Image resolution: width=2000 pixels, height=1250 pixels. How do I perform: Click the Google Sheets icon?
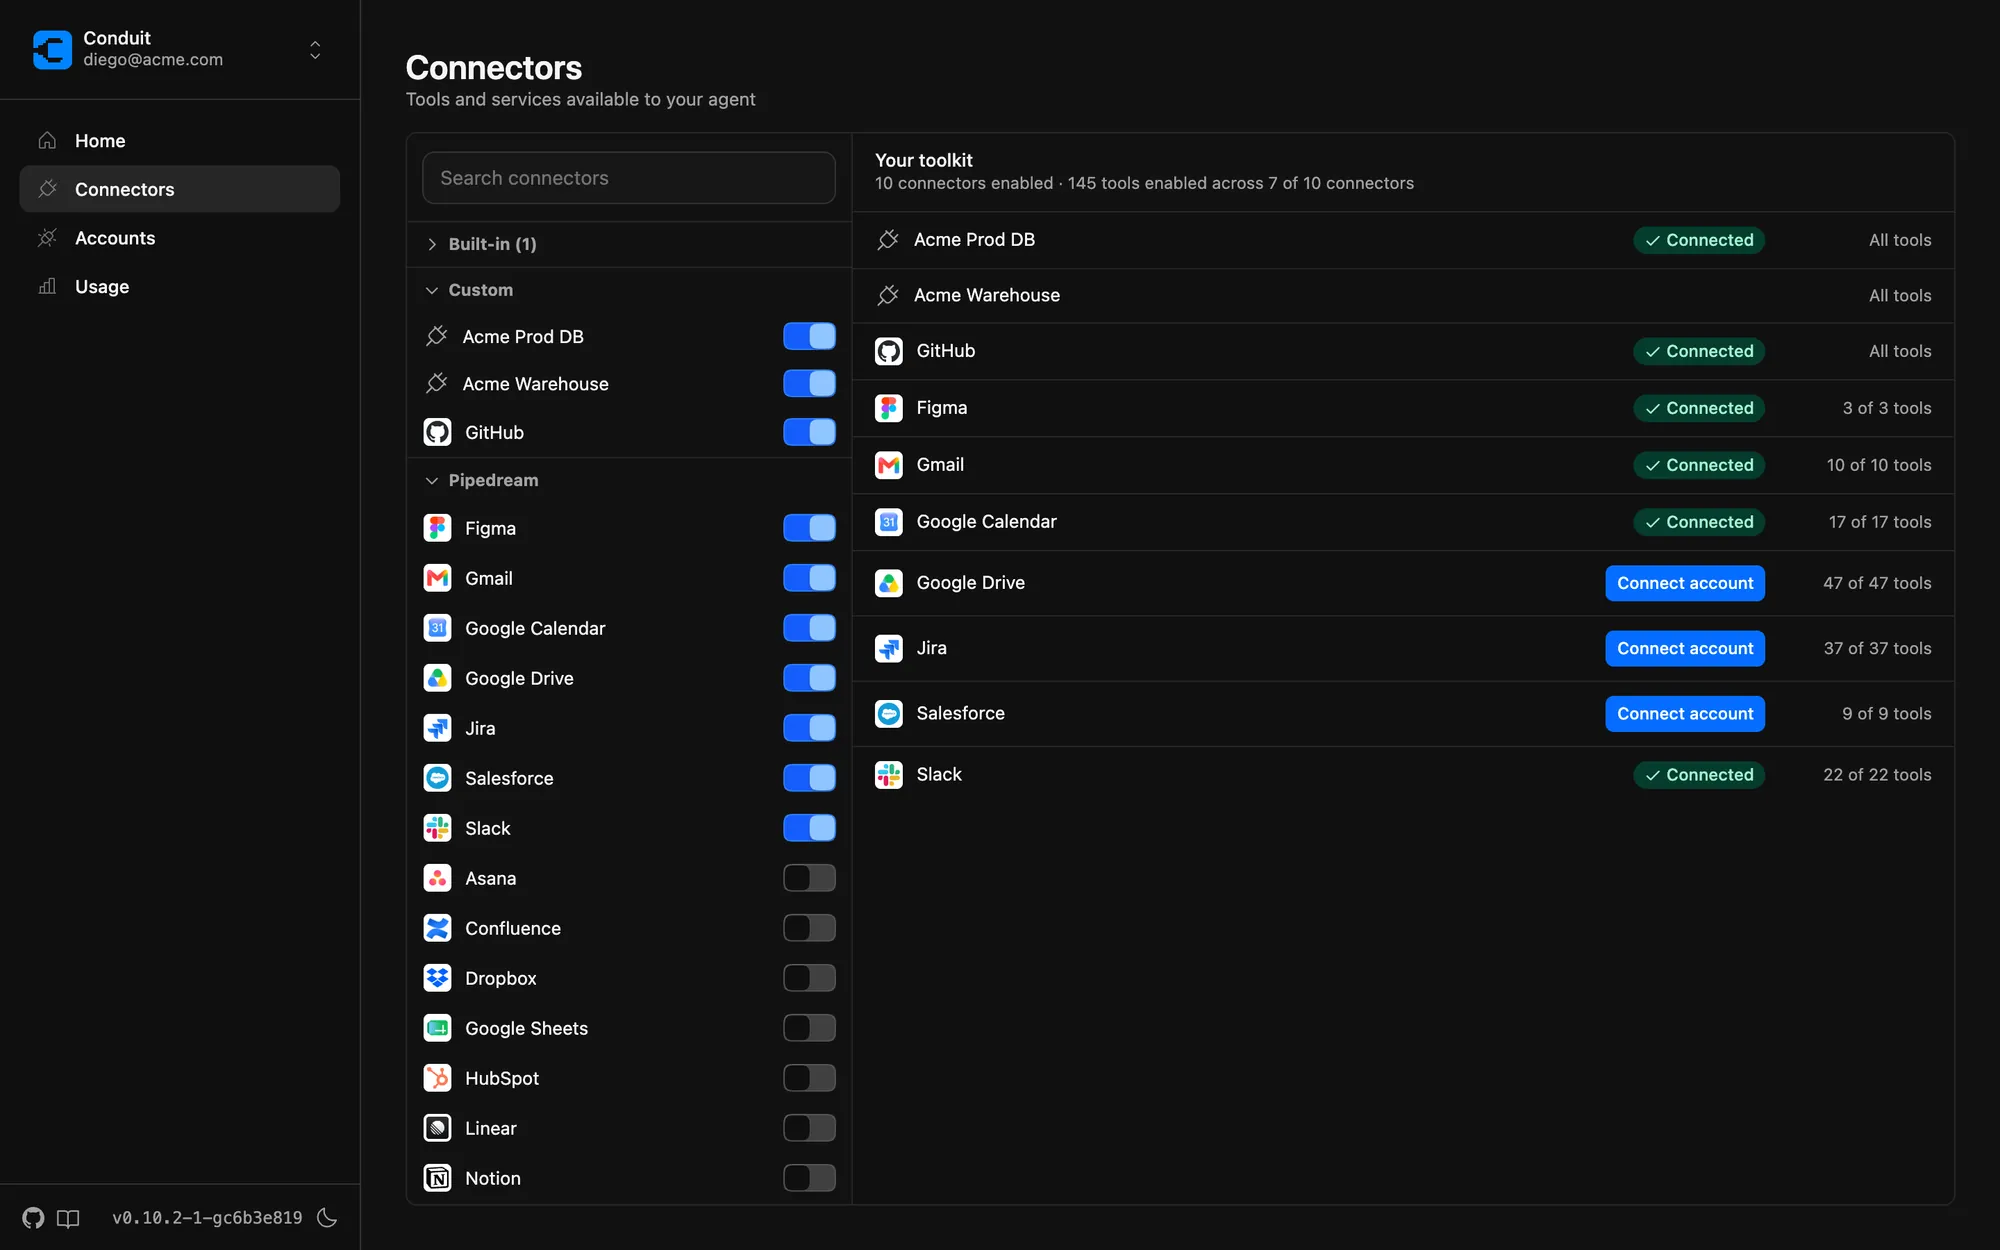point(437,1028)
